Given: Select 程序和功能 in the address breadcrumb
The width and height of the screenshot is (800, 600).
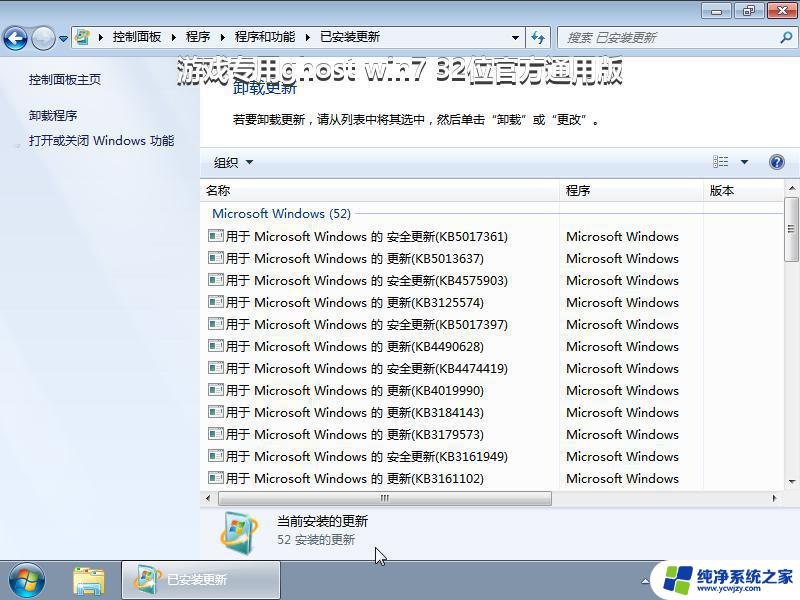Looking at the screenshot, I should coord(264,37).
